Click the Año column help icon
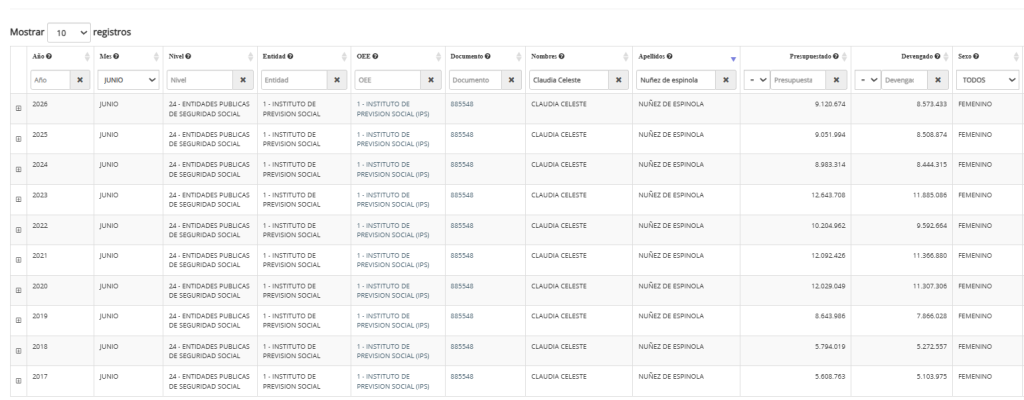The height and width of the screenshot is (400, 1024). pyautogui.click(x=49, y=57)
